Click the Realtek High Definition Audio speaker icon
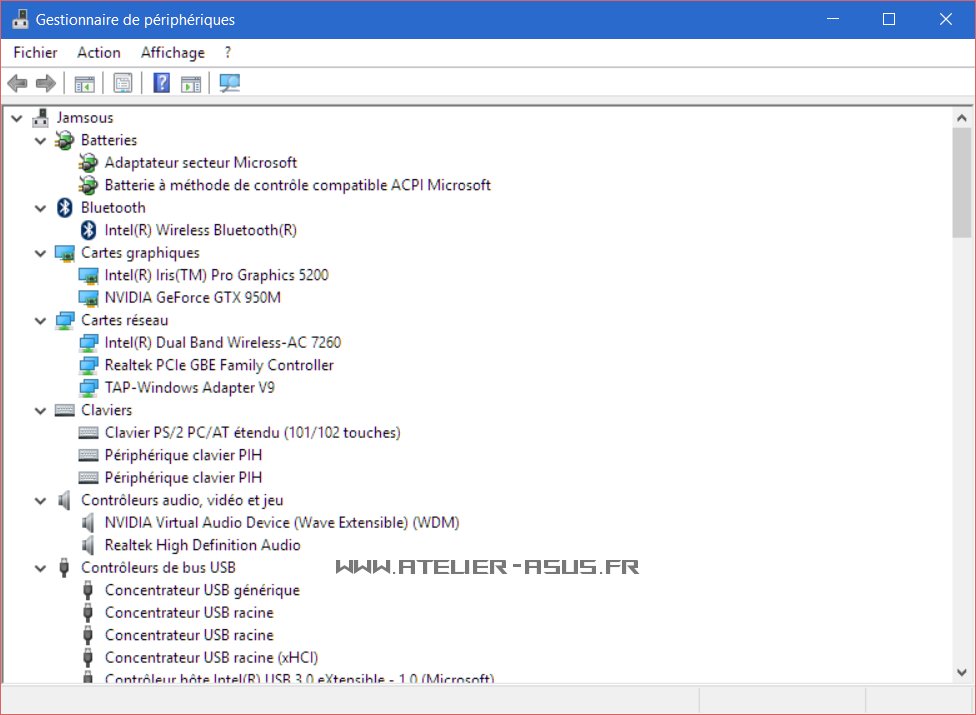The height and width of the screenshot is (715, 976). coord(89,545)
